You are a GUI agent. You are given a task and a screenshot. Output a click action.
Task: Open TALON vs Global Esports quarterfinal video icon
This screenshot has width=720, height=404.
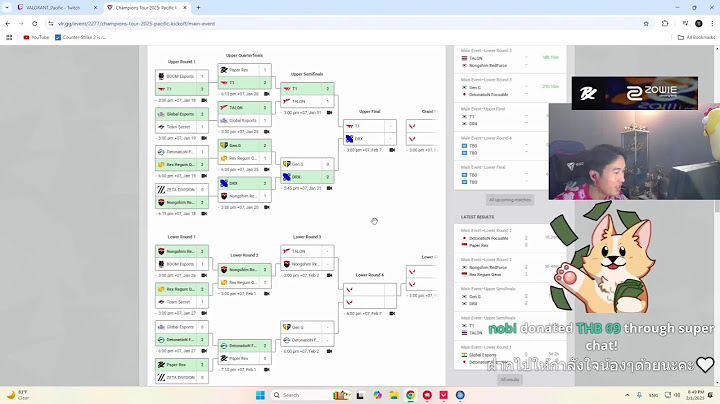[x=267, y=131]
